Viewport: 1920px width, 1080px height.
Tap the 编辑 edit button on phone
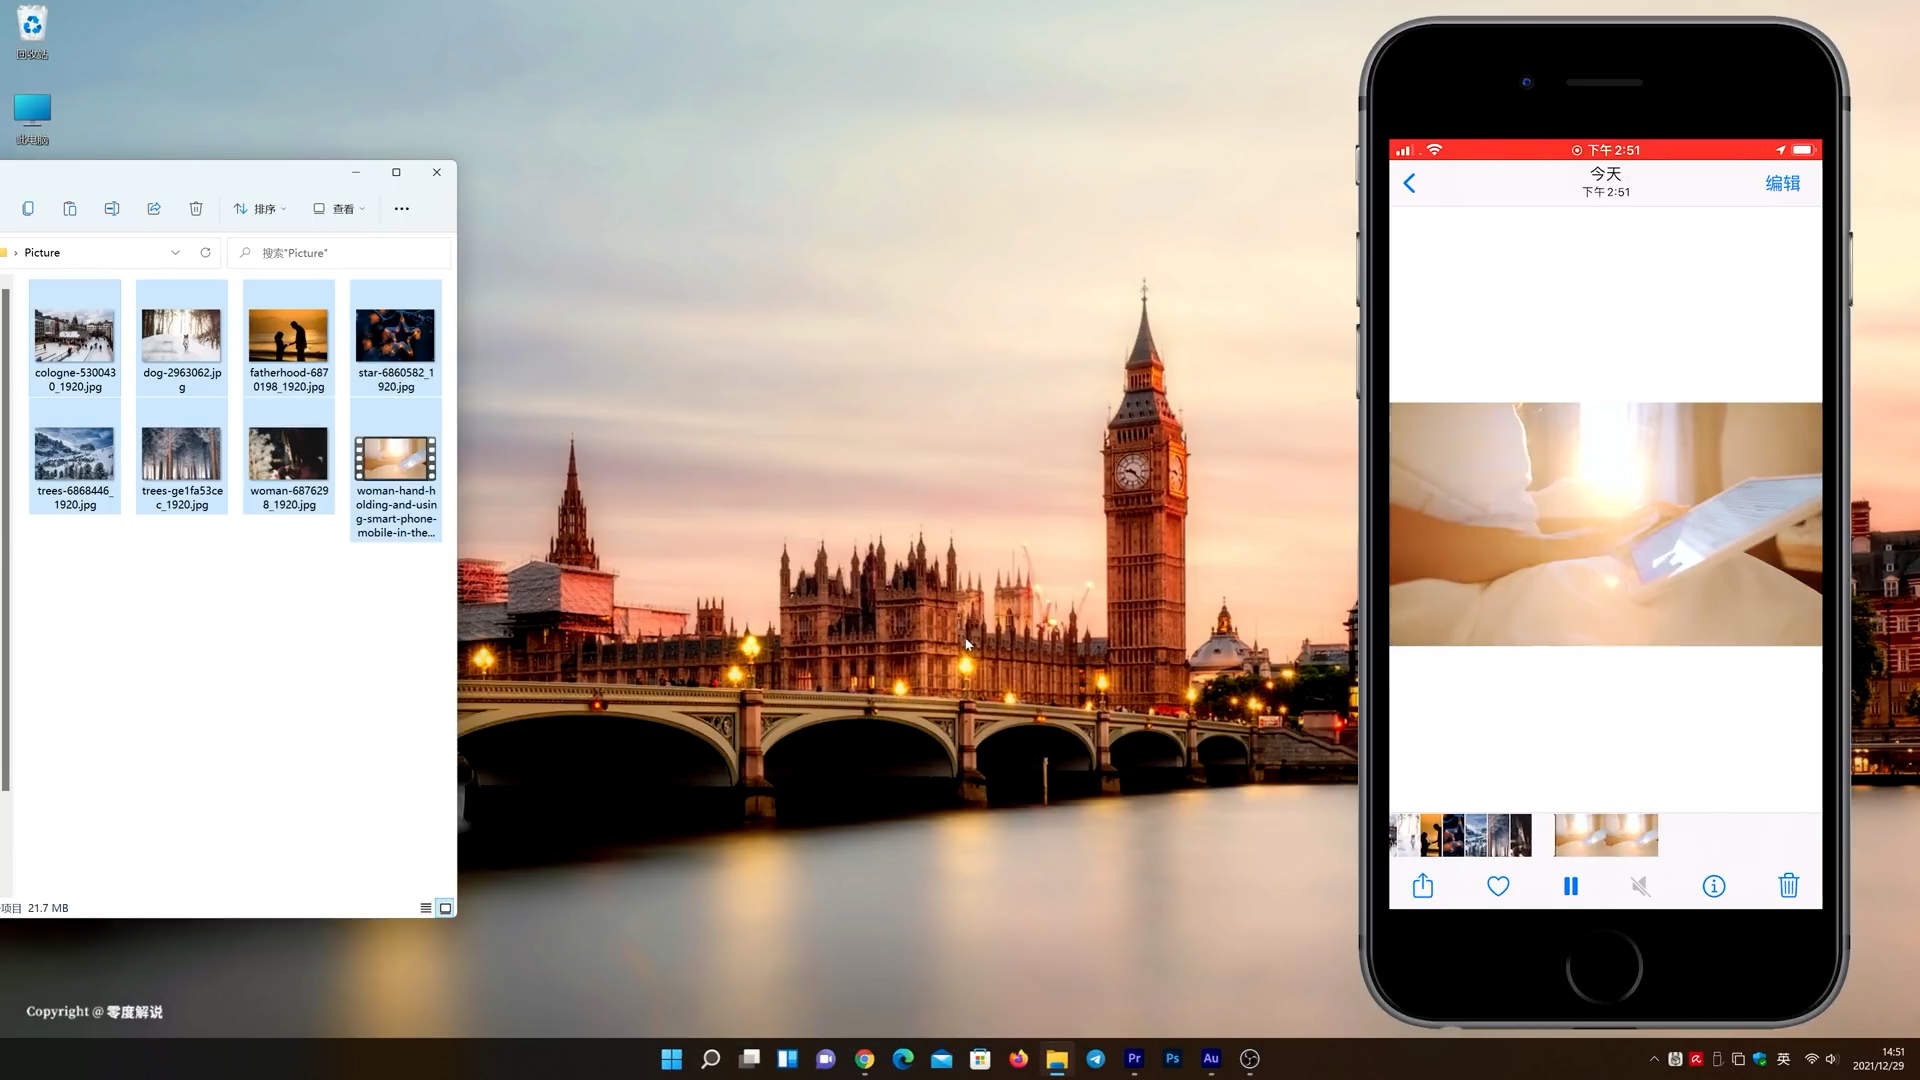pos(1782,183)
